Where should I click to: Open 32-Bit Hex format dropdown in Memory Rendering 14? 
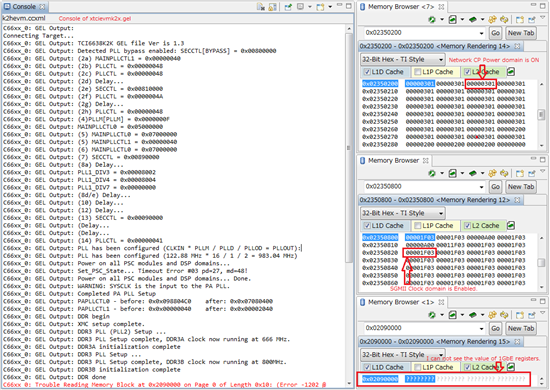point(403,59)
